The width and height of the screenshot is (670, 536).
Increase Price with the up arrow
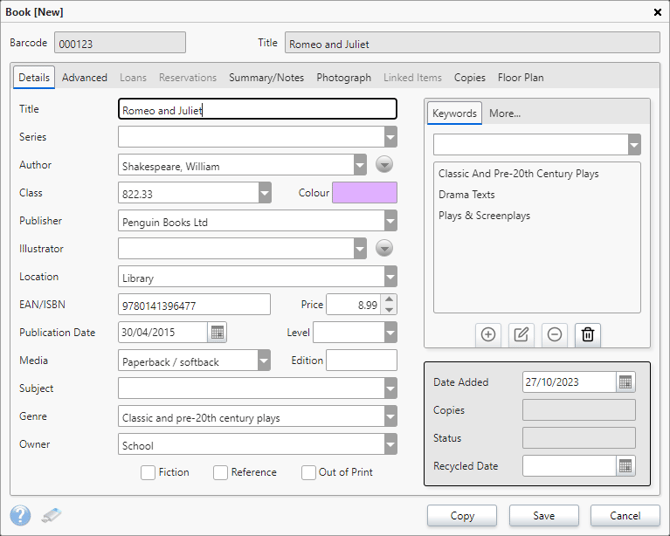pyautogui.click(x=389, y=299)
